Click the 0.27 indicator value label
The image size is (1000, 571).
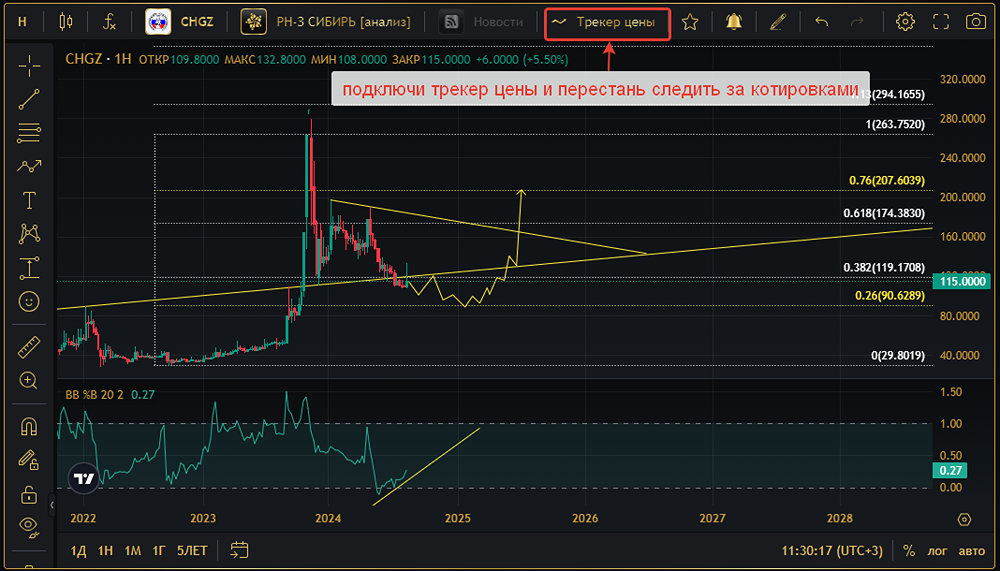coord(950,471)
